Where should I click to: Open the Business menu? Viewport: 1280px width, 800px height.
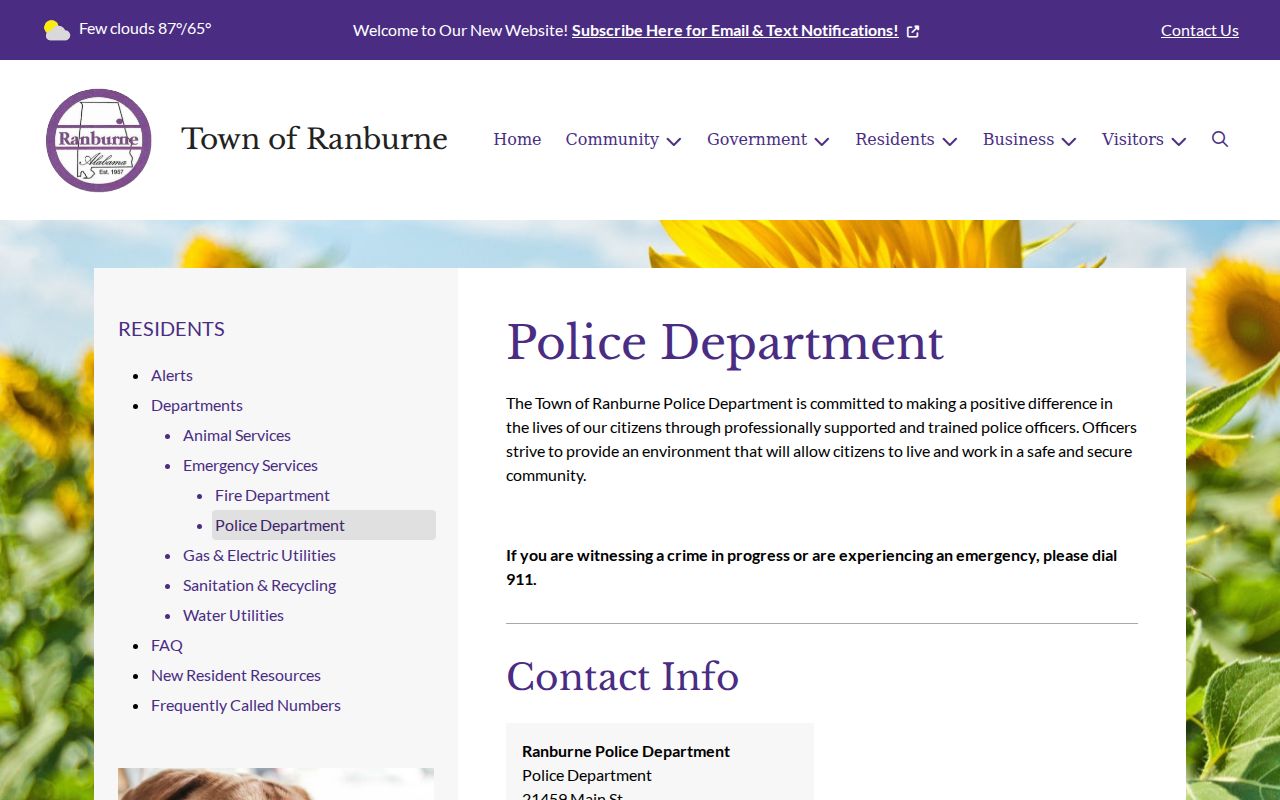[x=1018, y=139]
